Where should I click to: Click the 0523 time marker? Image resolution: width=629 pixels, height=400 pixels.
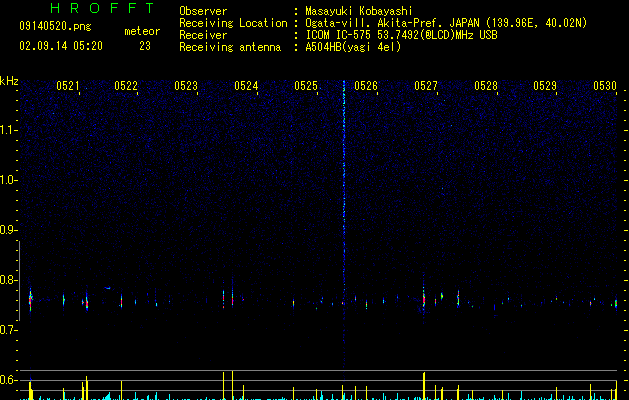click(x=186, y=85)
